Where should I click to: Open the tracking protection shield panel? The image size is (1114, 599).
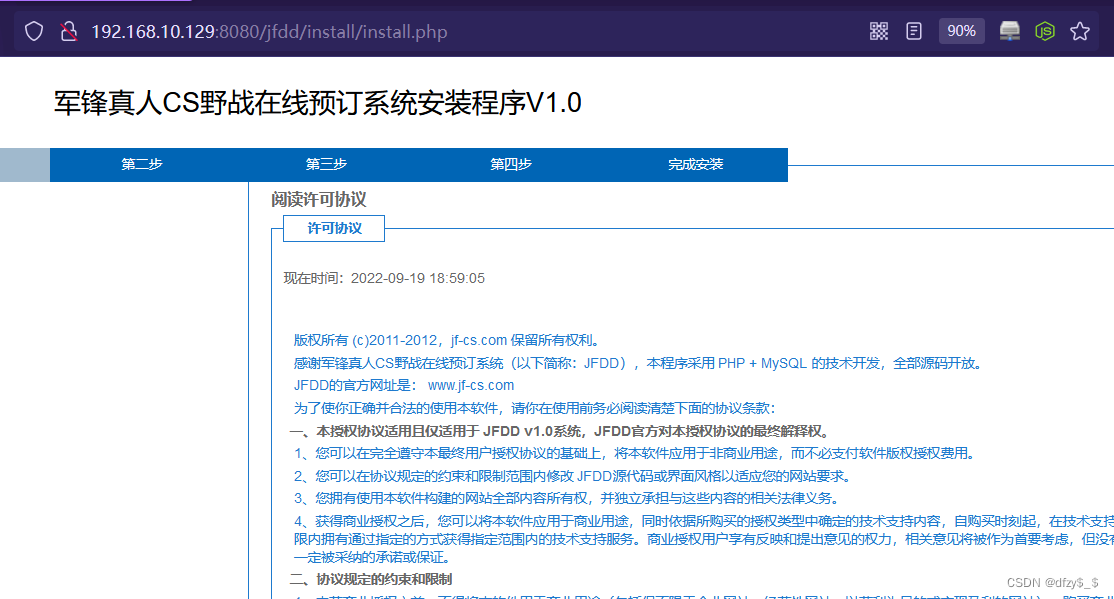tap(34, 30)
